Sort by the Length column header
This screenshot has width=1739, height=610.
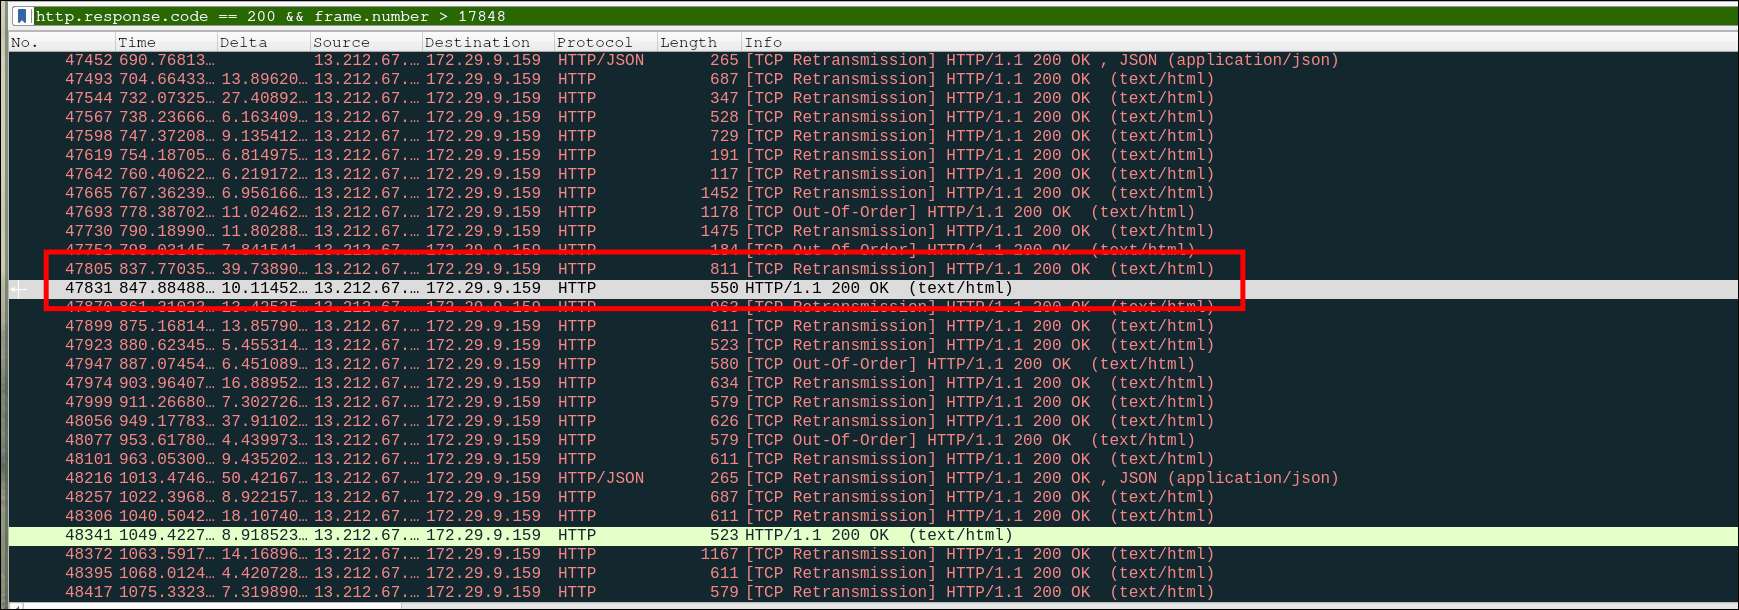click(699, 42)
